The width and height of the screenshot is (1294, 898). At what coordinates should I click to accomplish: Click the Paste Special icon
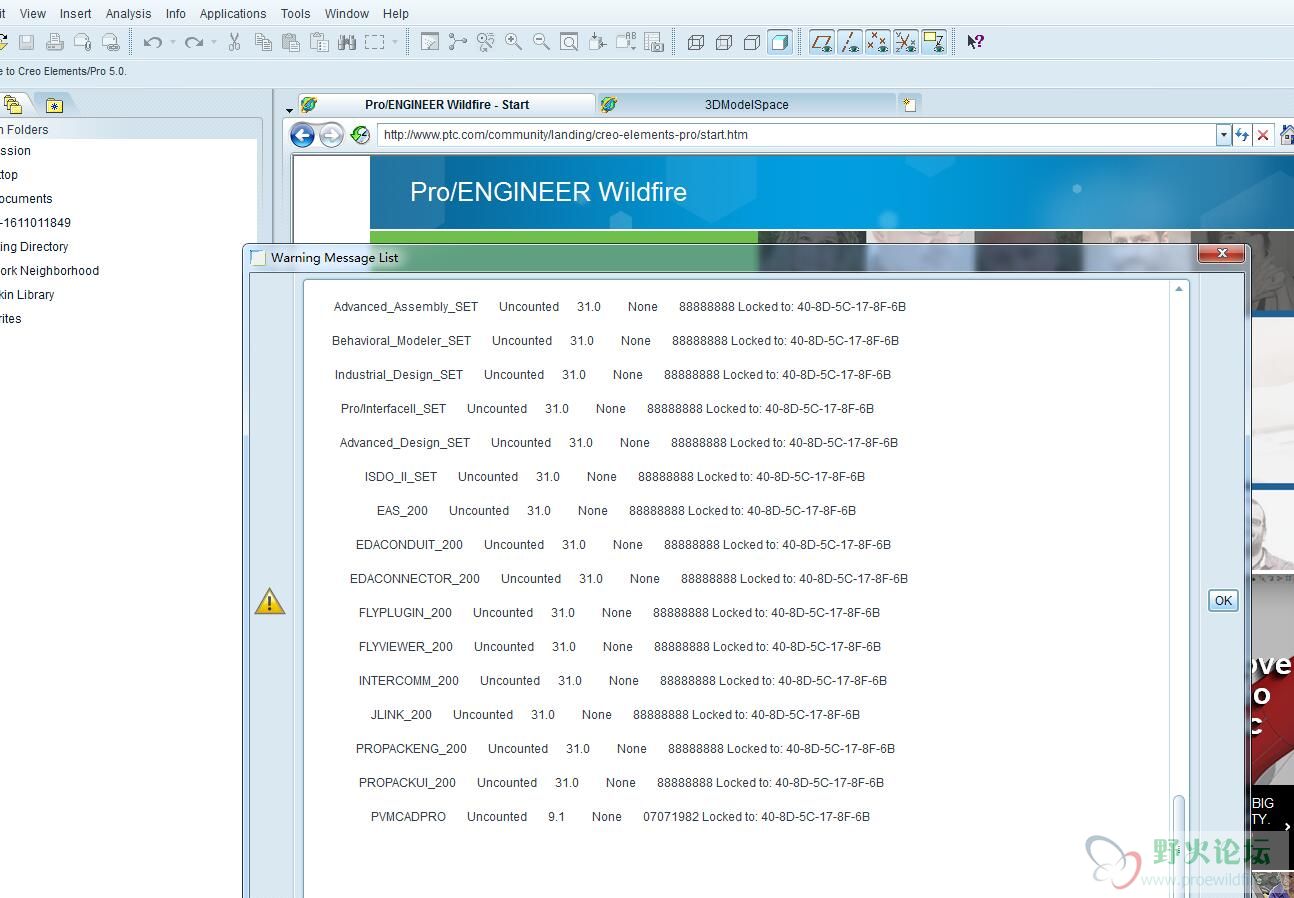point(319,42)
